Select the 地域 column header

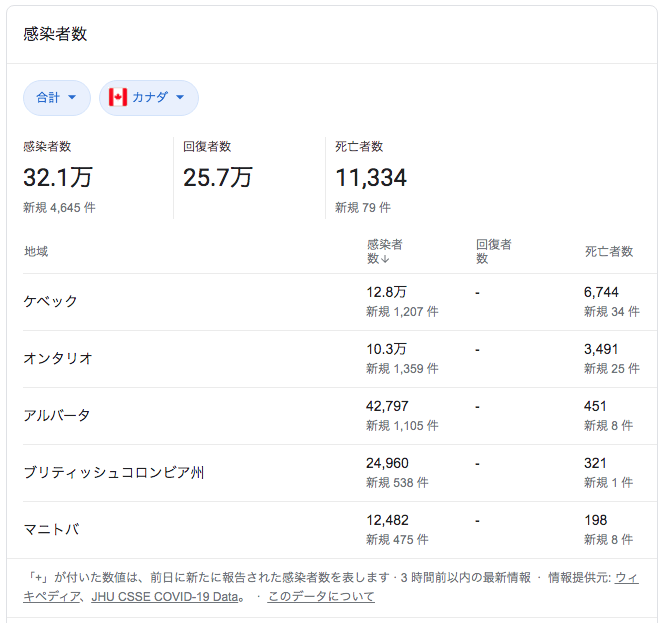[x=36, y=251]
